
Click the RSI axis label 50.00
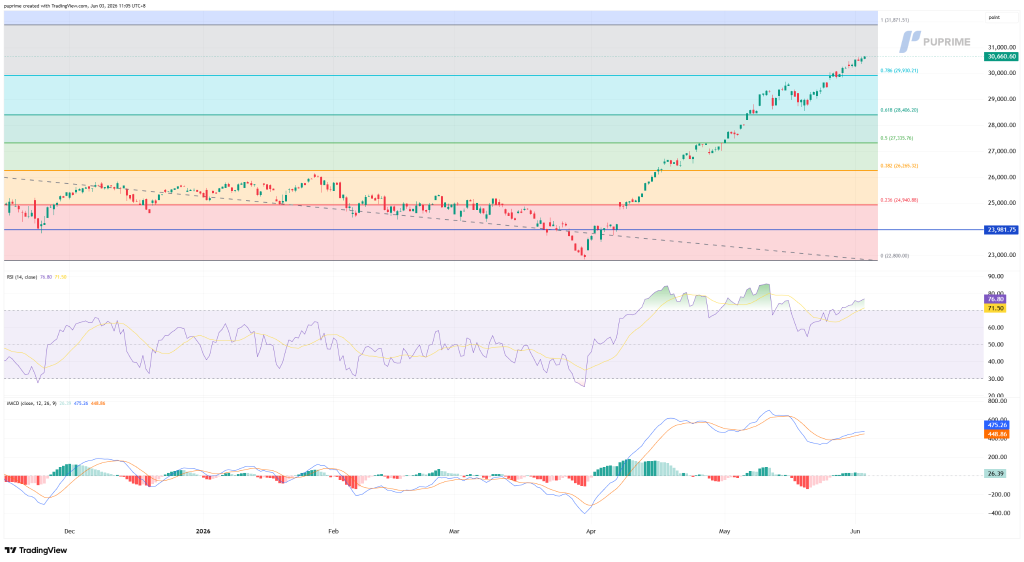point(995,345)
